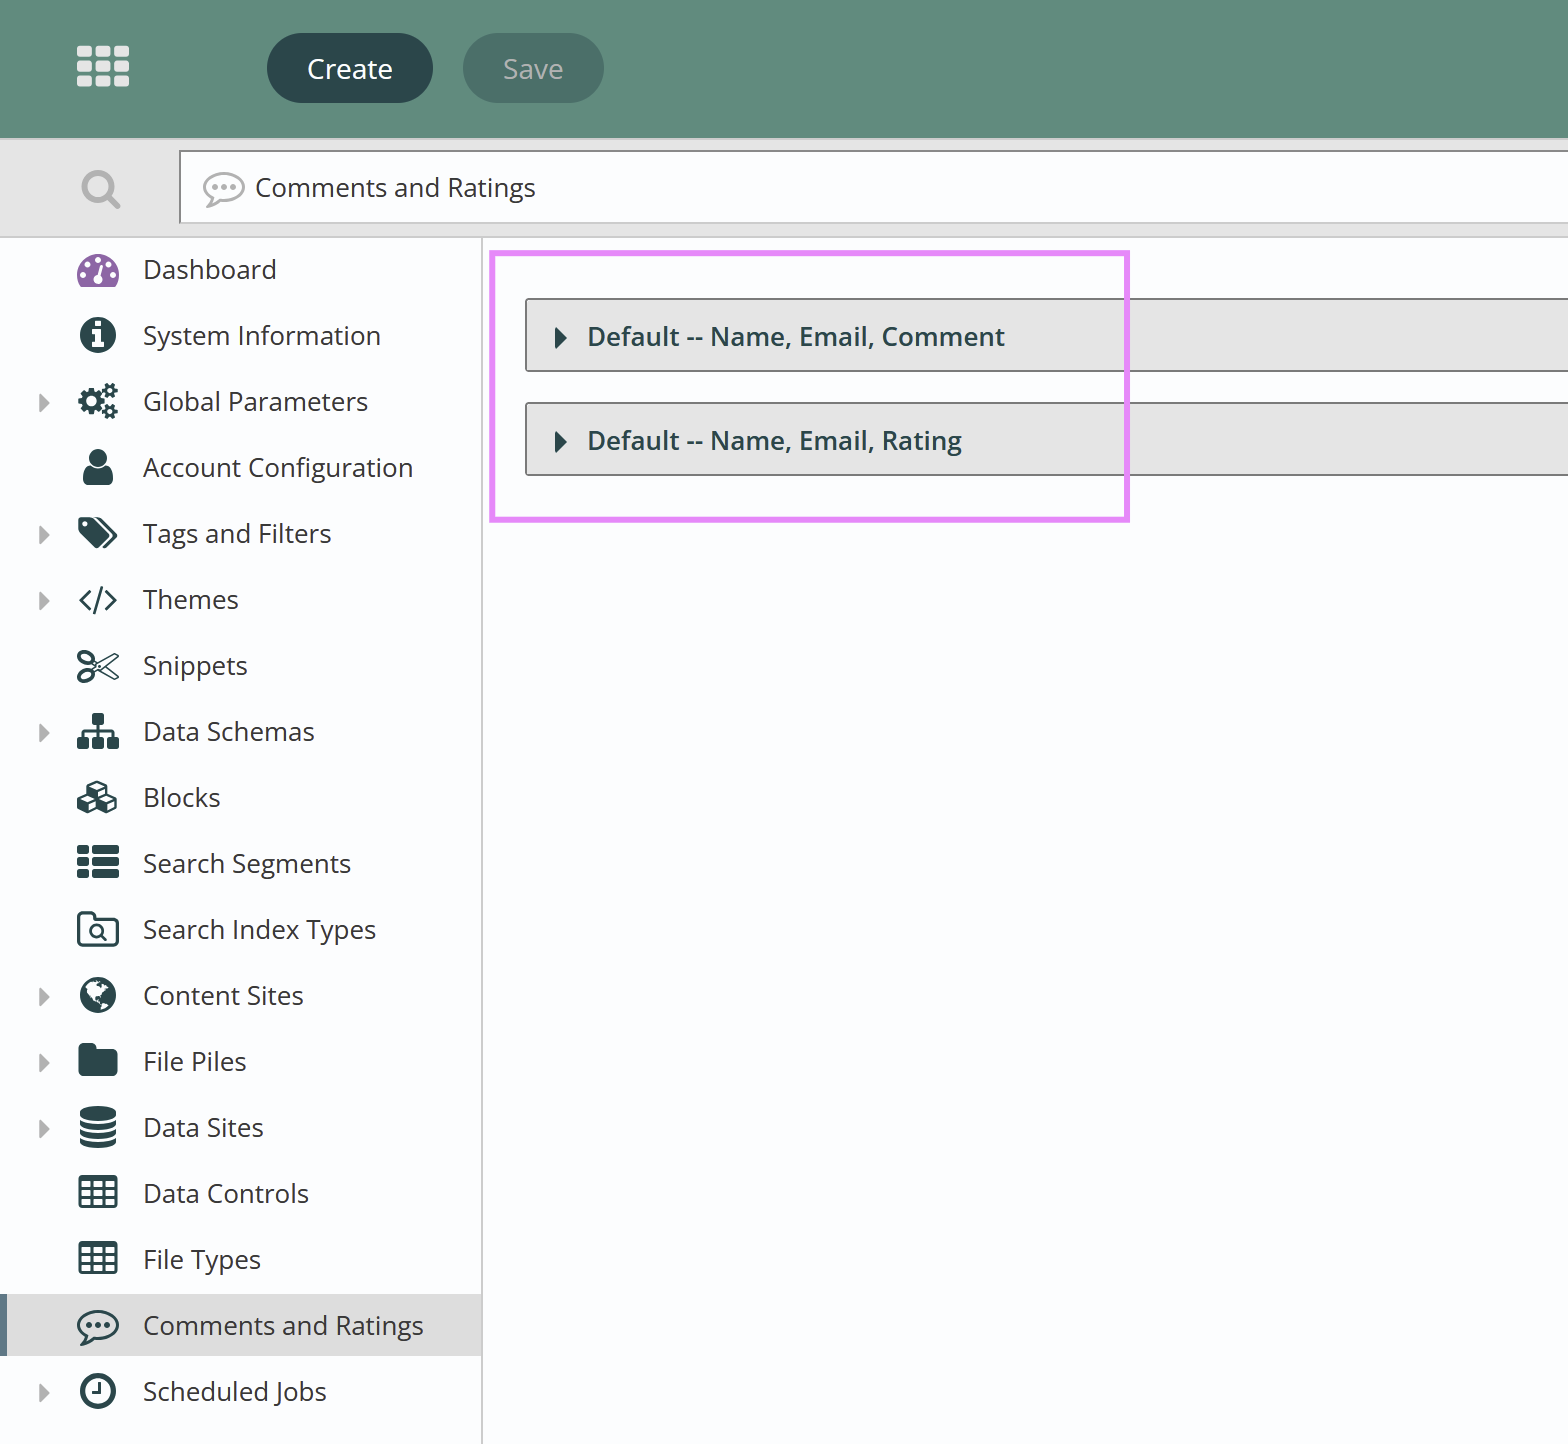Expand the Data Schemas tree node
Screen dimensions: 1568x1444
pyautogui.click(x=44, y=732)
